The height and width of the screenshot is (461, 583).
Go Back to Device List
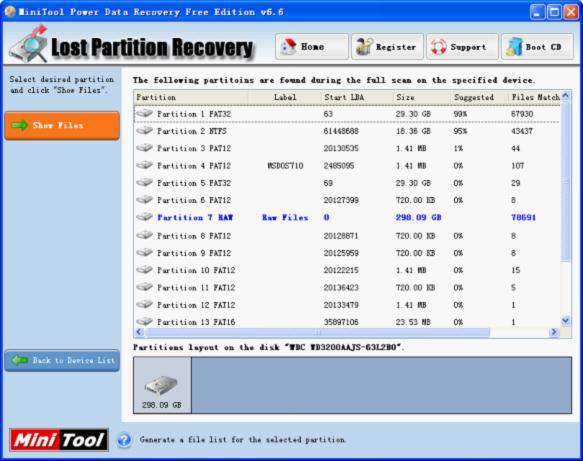coord(62,360)
